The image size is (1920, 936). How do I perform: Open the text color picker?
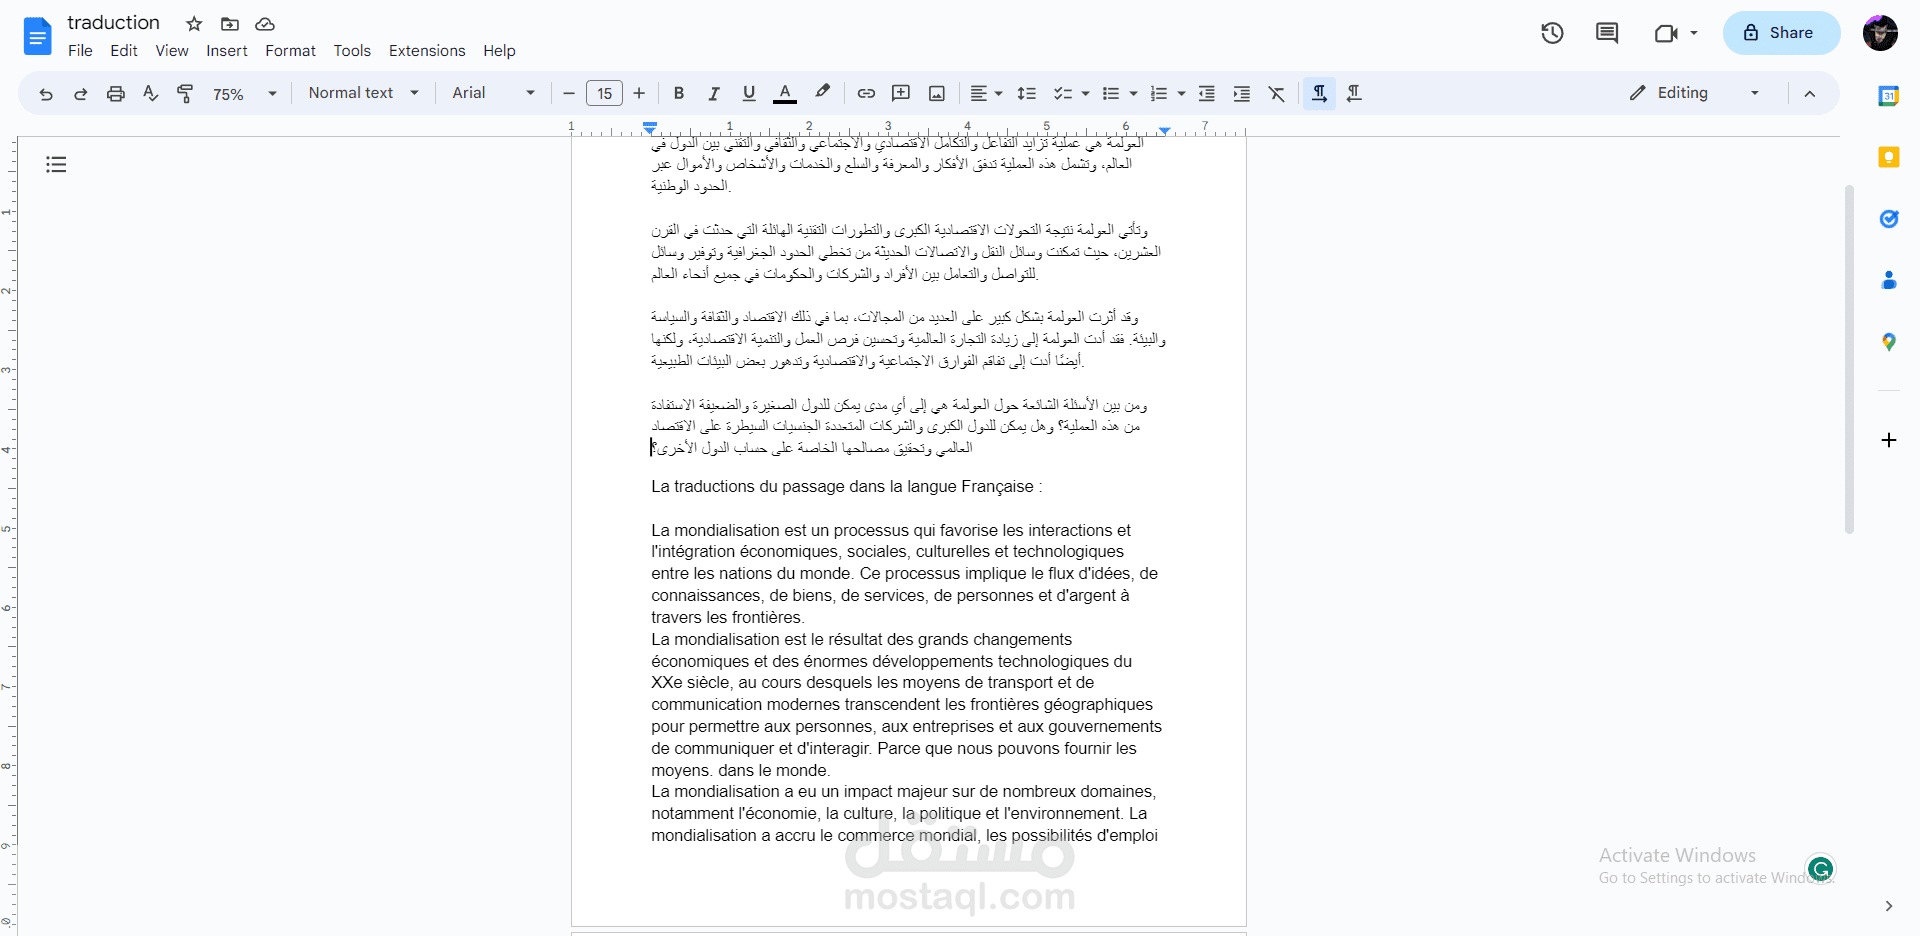pos(785,93)
